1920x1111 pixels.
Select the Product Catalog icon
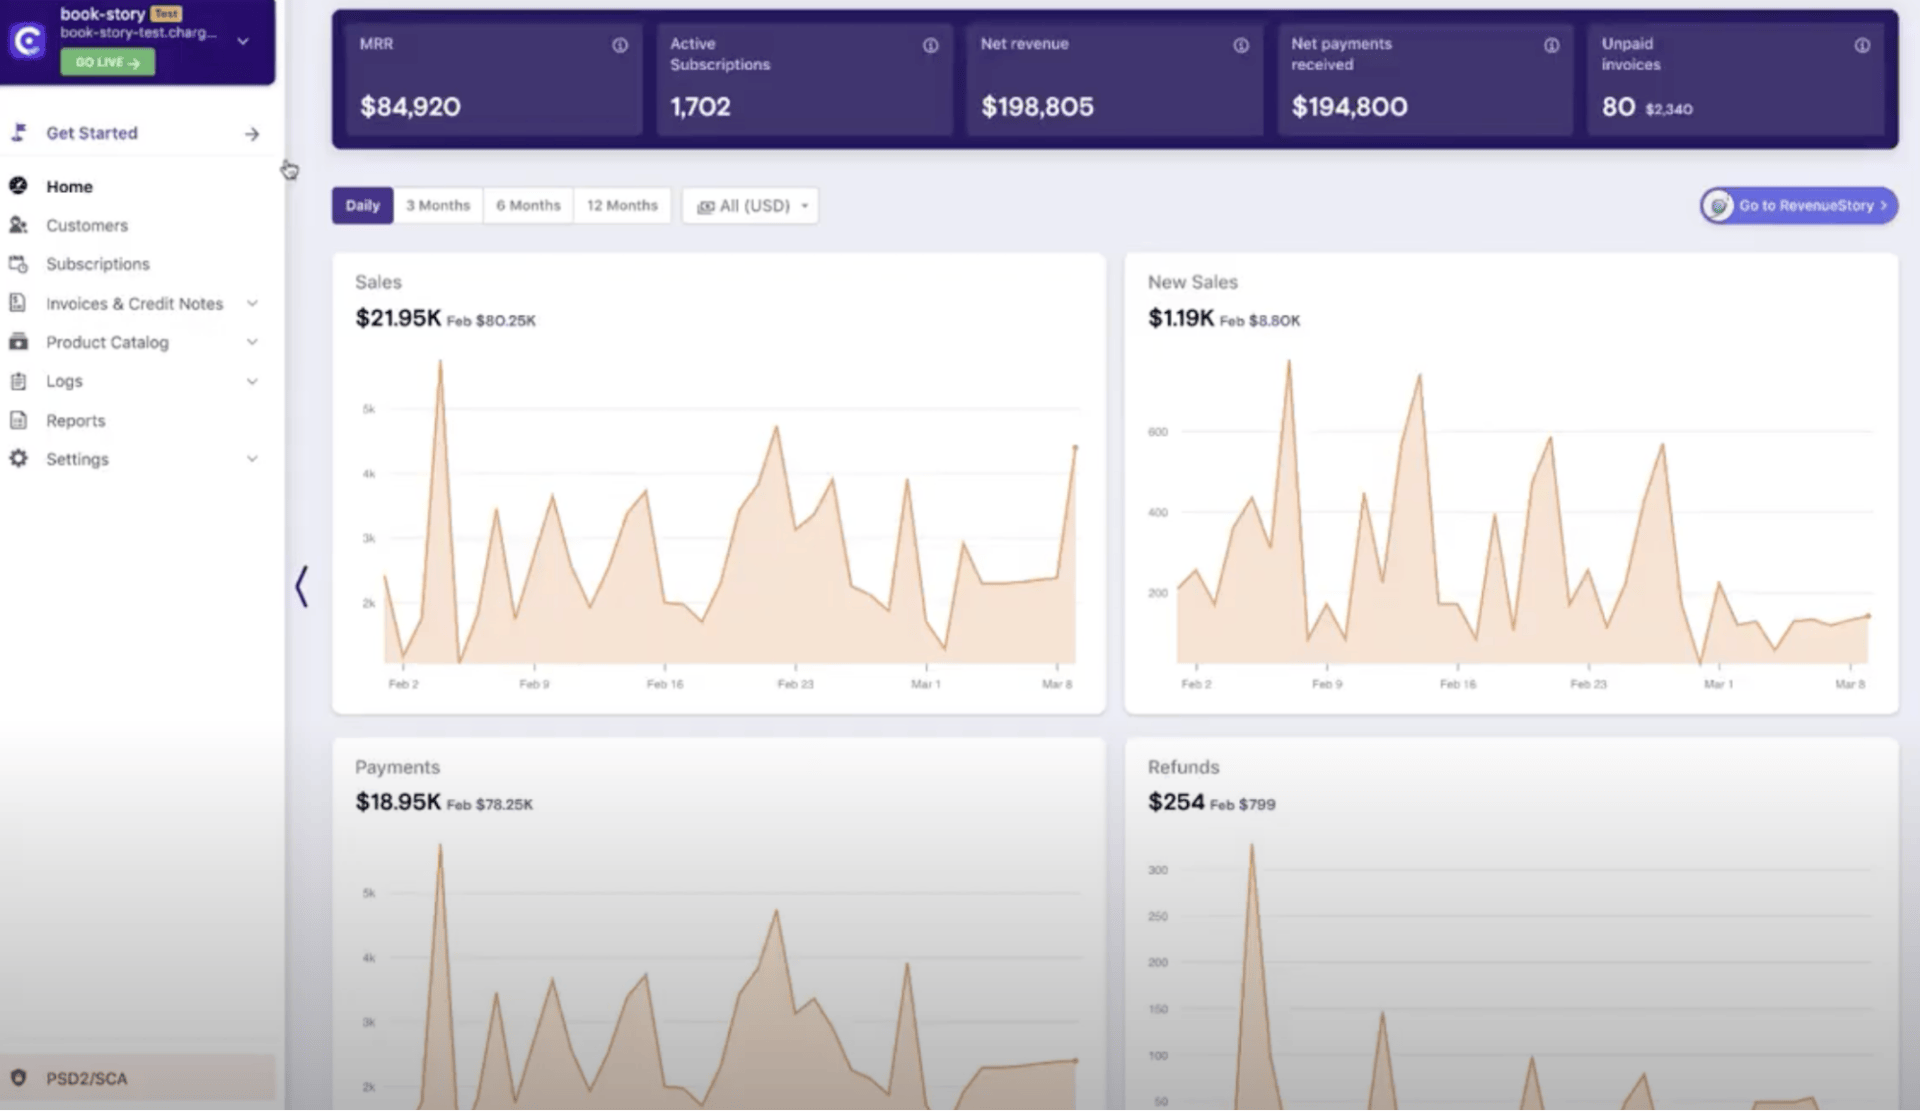point(19,342)
